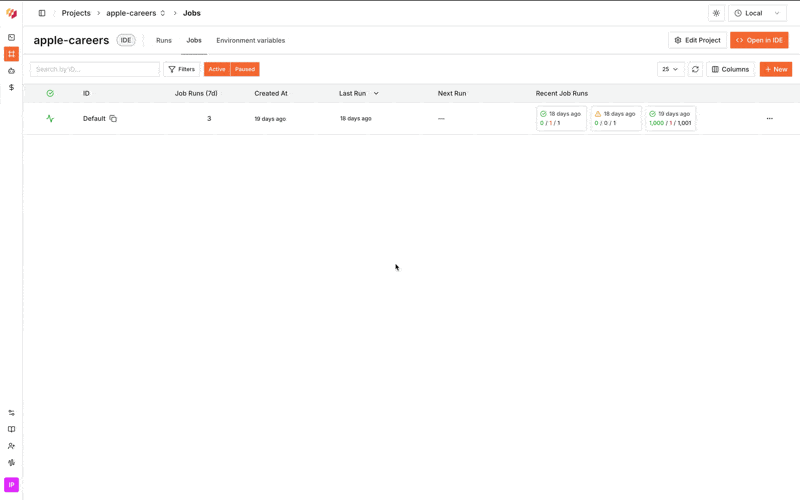Viewport: 800px width, 500px height.
Task: Toggle the Active filter
Action: tap(217, 69)
